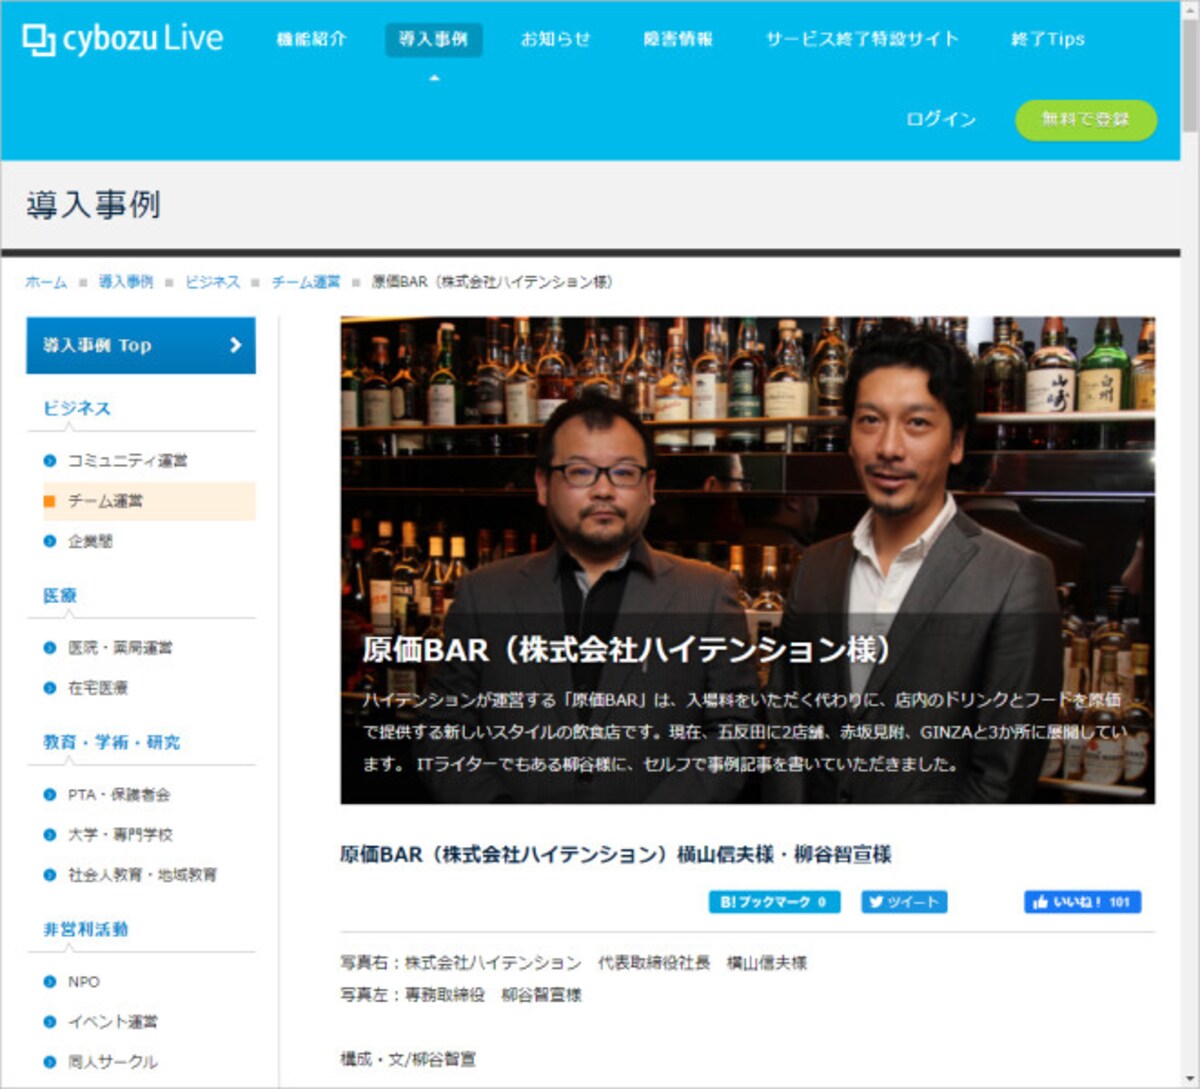Select the 導入事例 navigation tab
The width and height of the screenshot is (1200, 1089).
click(433, 39)
